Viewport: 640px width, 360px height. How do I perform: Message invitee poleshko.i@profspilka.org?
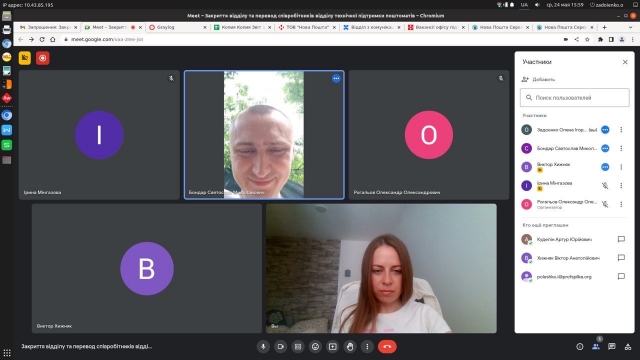(x=621, y=276)
